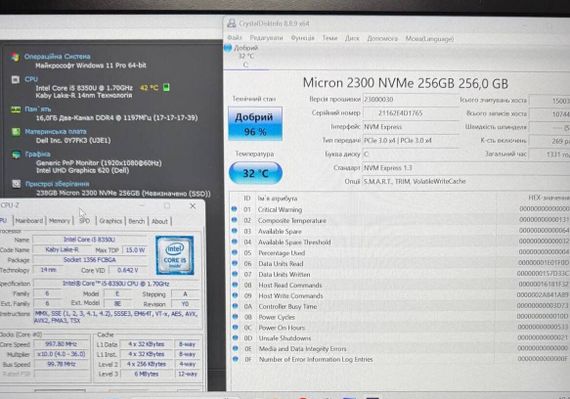Image resolution: width=570 pixels, height=399 pixels.
Task: Open the Материнська плата section link
Action: (x=56, y=131)
